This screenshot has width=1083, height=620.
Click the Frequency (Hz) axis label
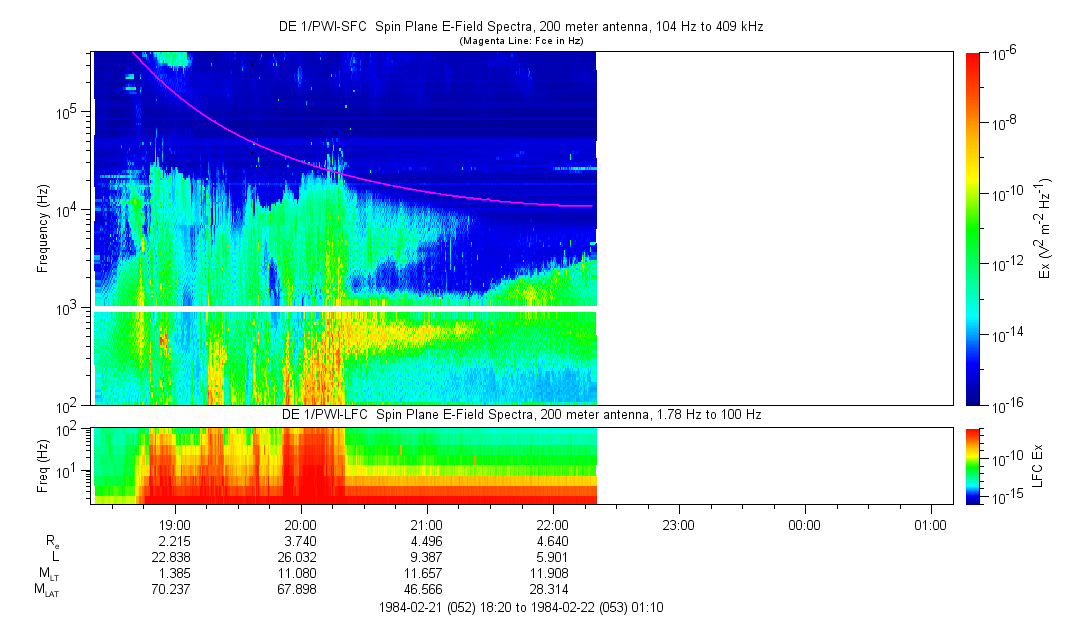(43, 229)
